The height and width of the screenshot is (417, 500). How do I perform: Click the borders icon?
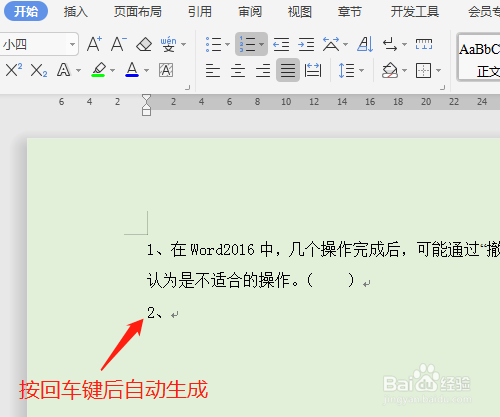pos(424,70)
